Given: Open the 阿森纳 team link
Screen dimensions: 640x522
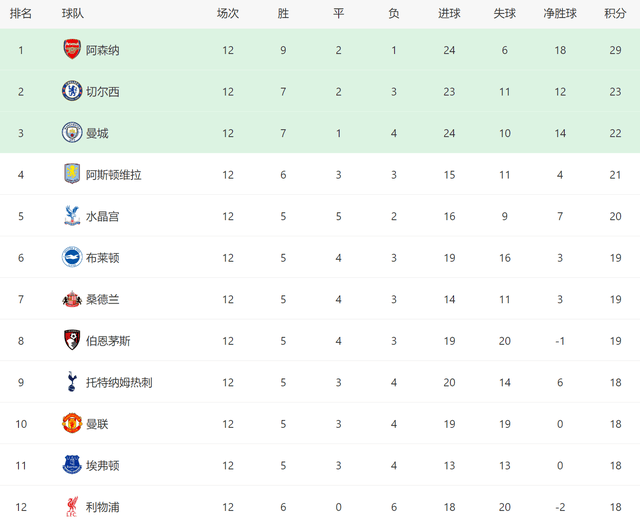Looking at the screenshot, I should coord(103,50).
